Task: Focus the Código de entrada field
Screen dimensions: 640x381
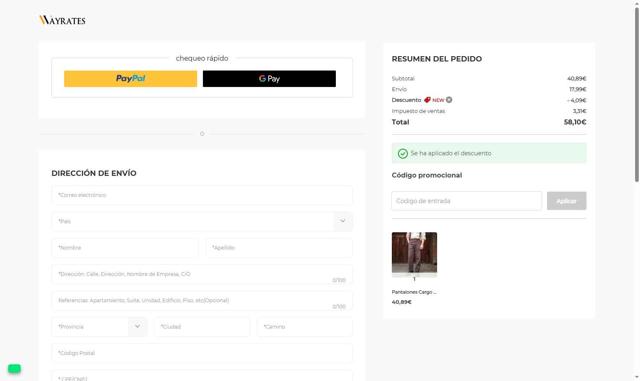Action: pos(467,201)
